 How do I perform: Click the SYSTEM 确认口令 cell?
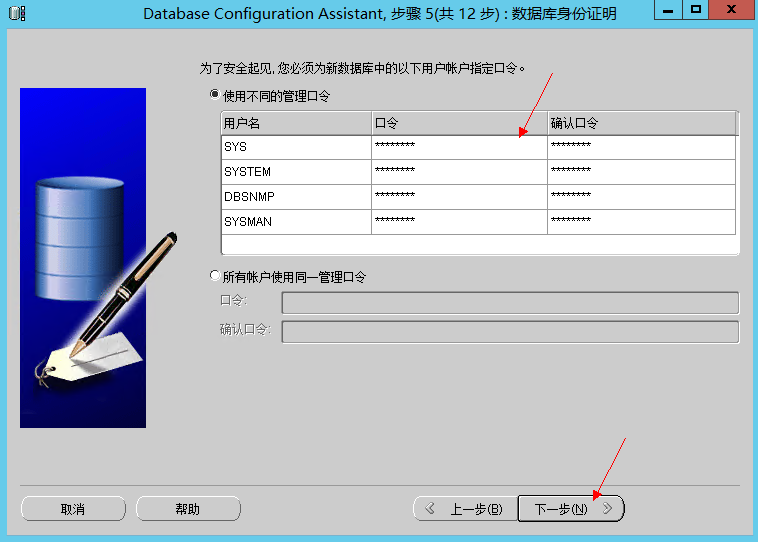pyautogui.click(x=640, y=172)
